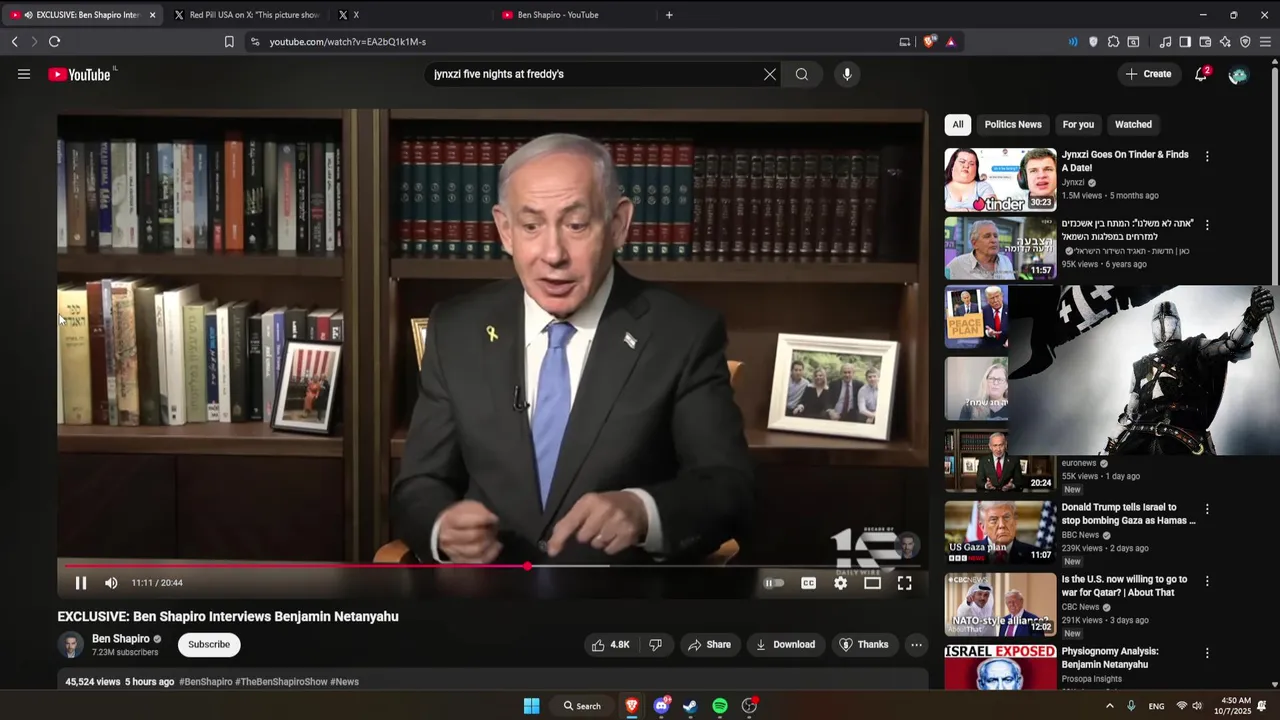Open the Brave VPN shield icon
The width and height of the screenshot is (1280, 720).
(x=1245, y=42)
